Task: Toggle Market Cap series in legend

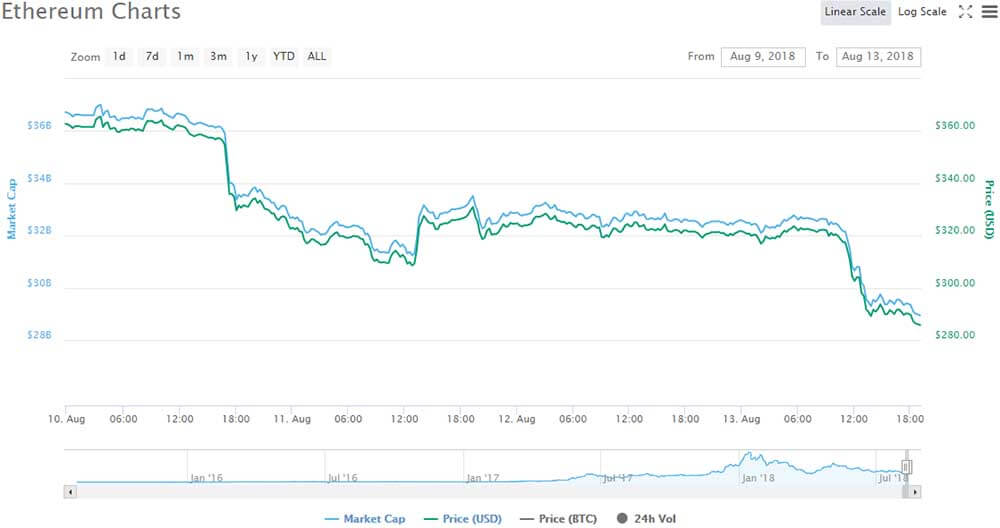Action: pos(365,519)
